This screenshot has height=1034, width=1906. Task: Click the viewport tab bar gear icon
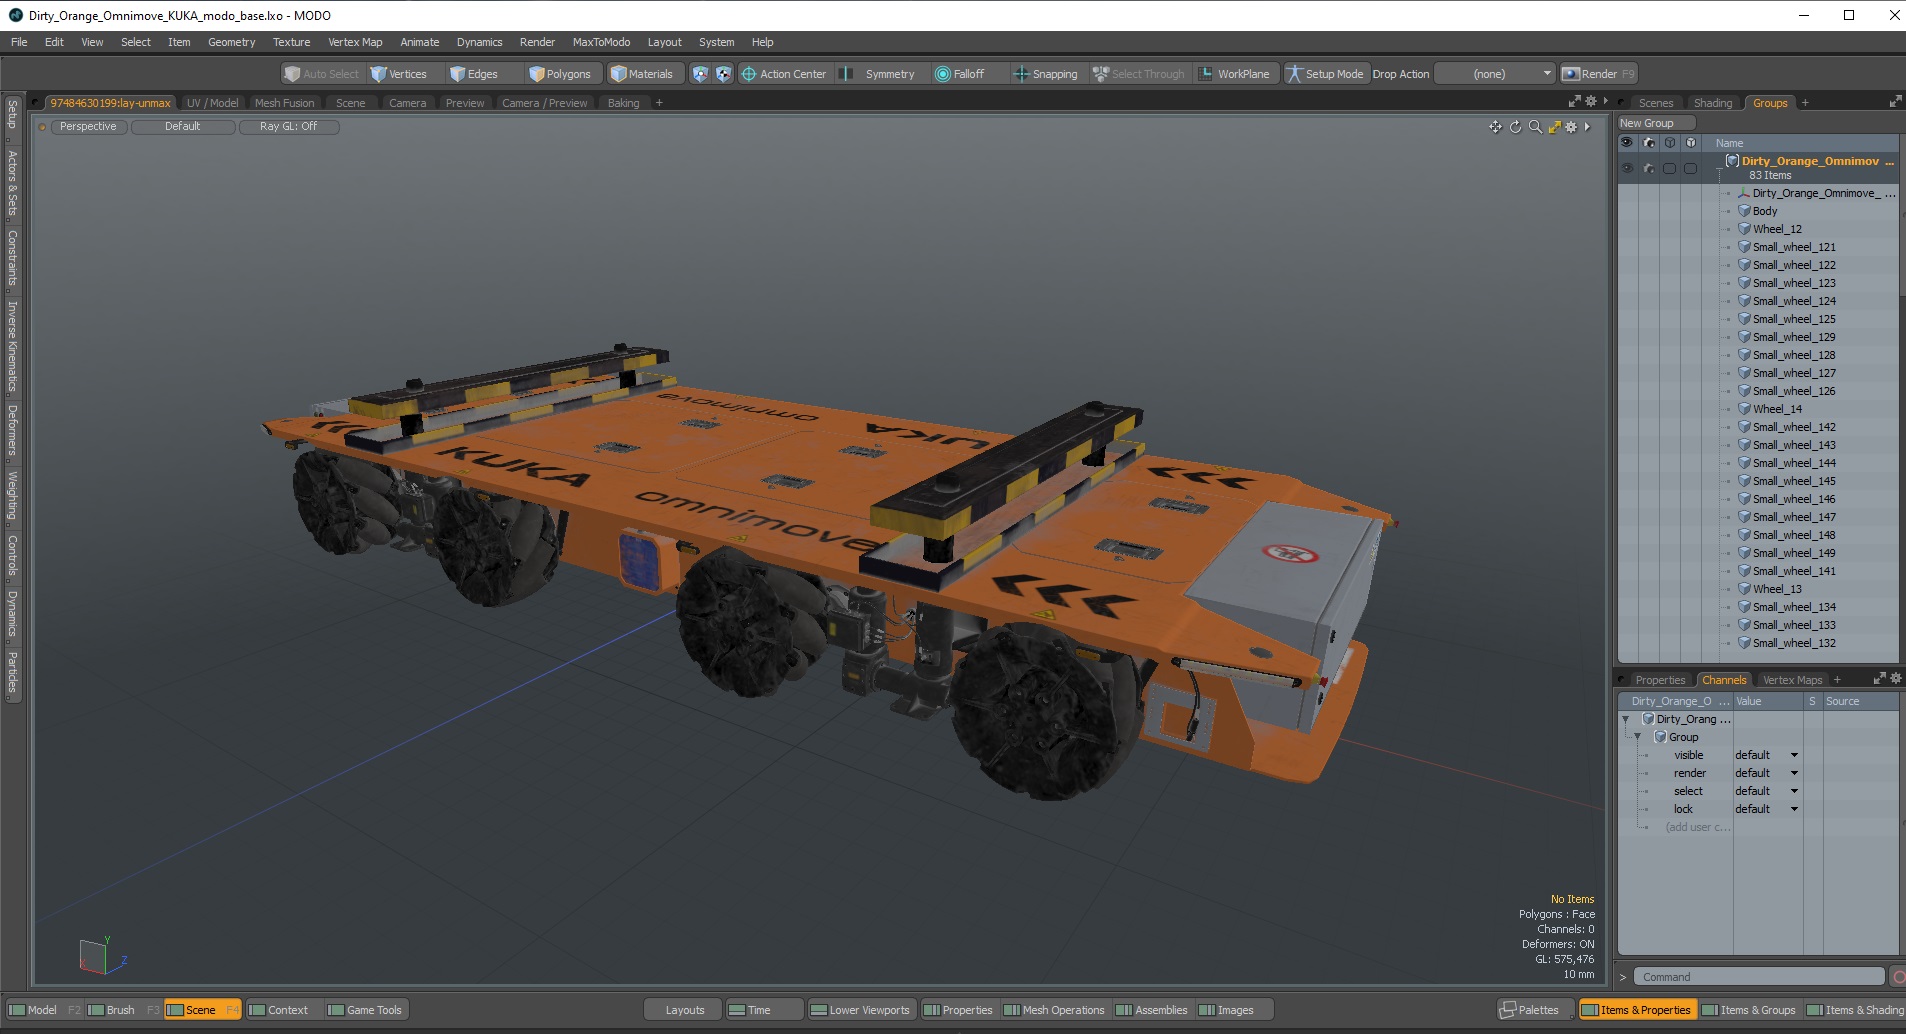tap(1591, 101)
